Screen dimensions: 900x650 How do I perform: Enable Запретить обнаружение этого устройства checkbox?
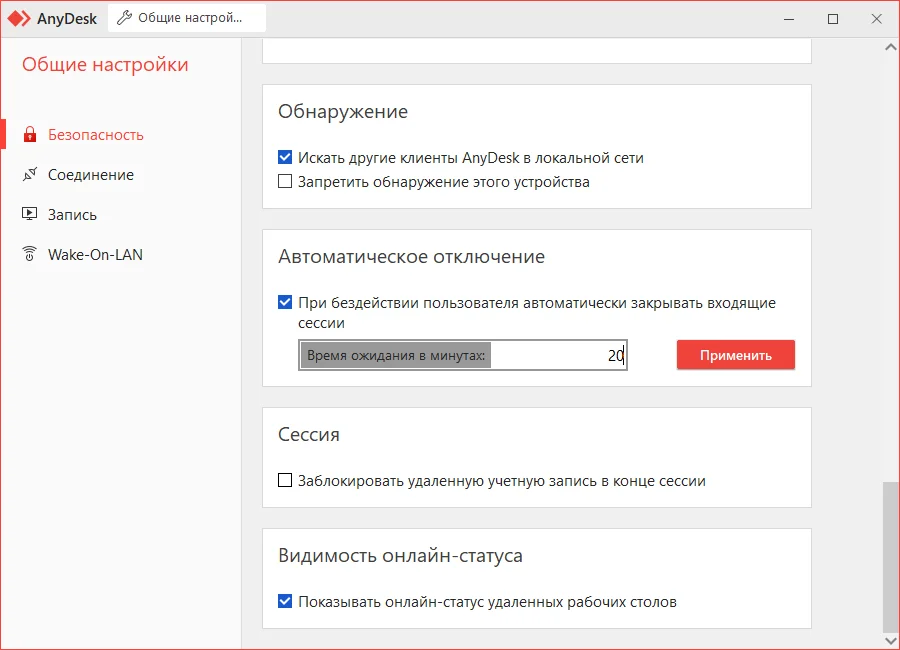285,182
